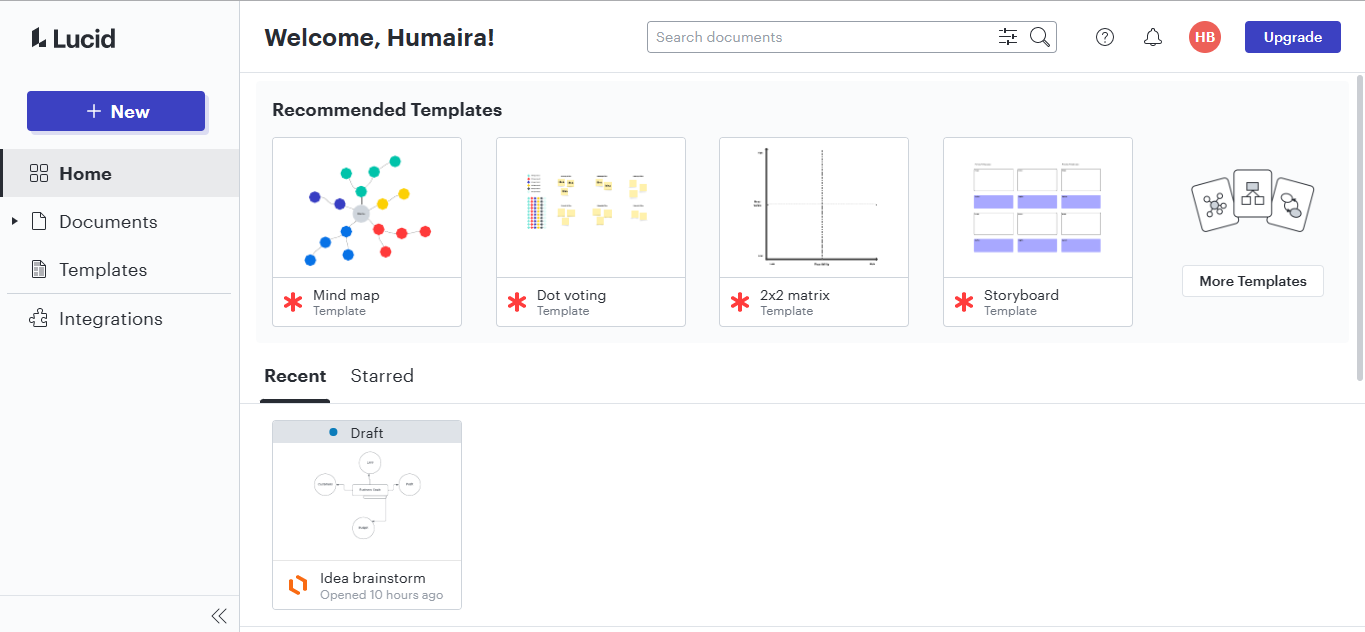This screenshot has height=632, width=1365.
Task: Switch to the Starred tab
Action: [x=382, y=375]
